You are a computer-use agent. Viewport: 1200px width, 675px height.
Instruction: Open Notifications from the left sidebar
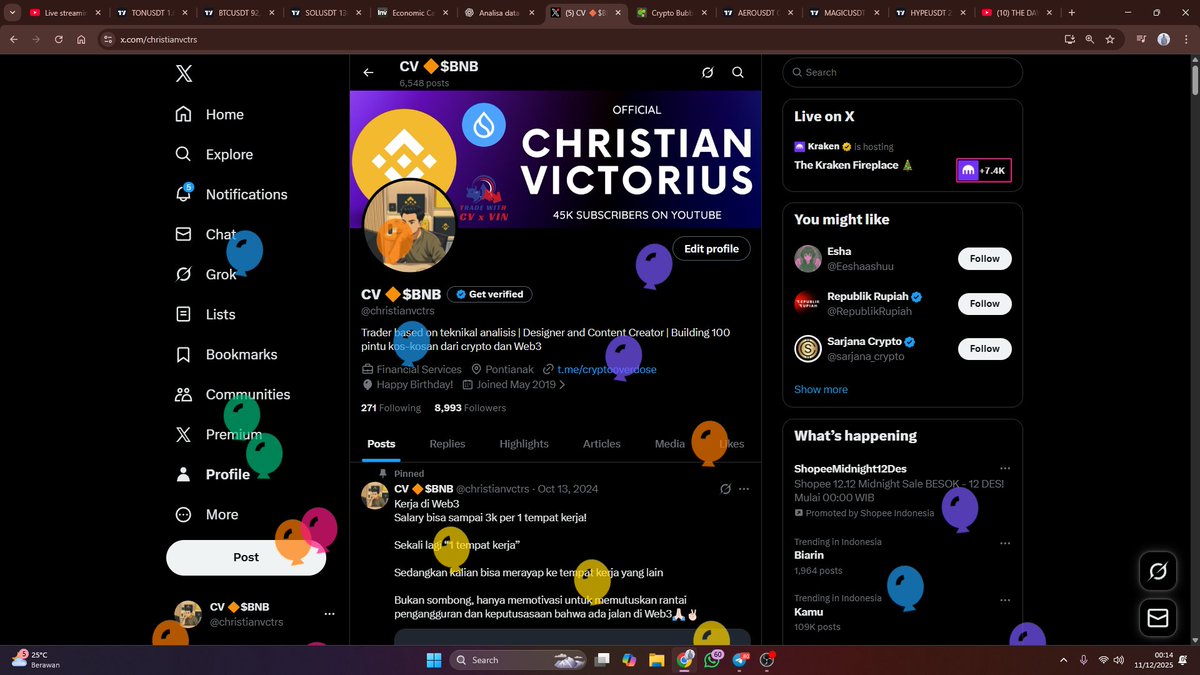[x=229, y=194]
